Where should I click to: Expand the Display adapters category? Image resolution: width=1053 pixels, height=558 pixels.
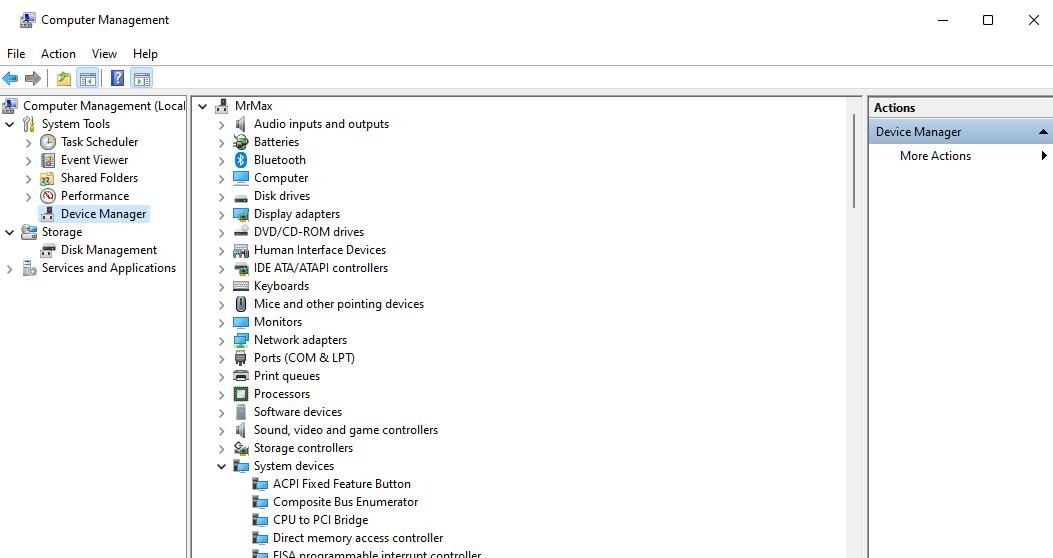point(222,215)
